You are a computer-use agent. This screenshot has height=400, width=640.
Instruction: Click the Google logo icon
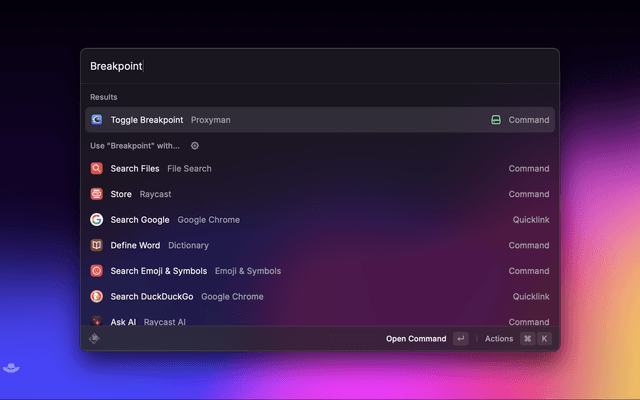tap(97, 220)
